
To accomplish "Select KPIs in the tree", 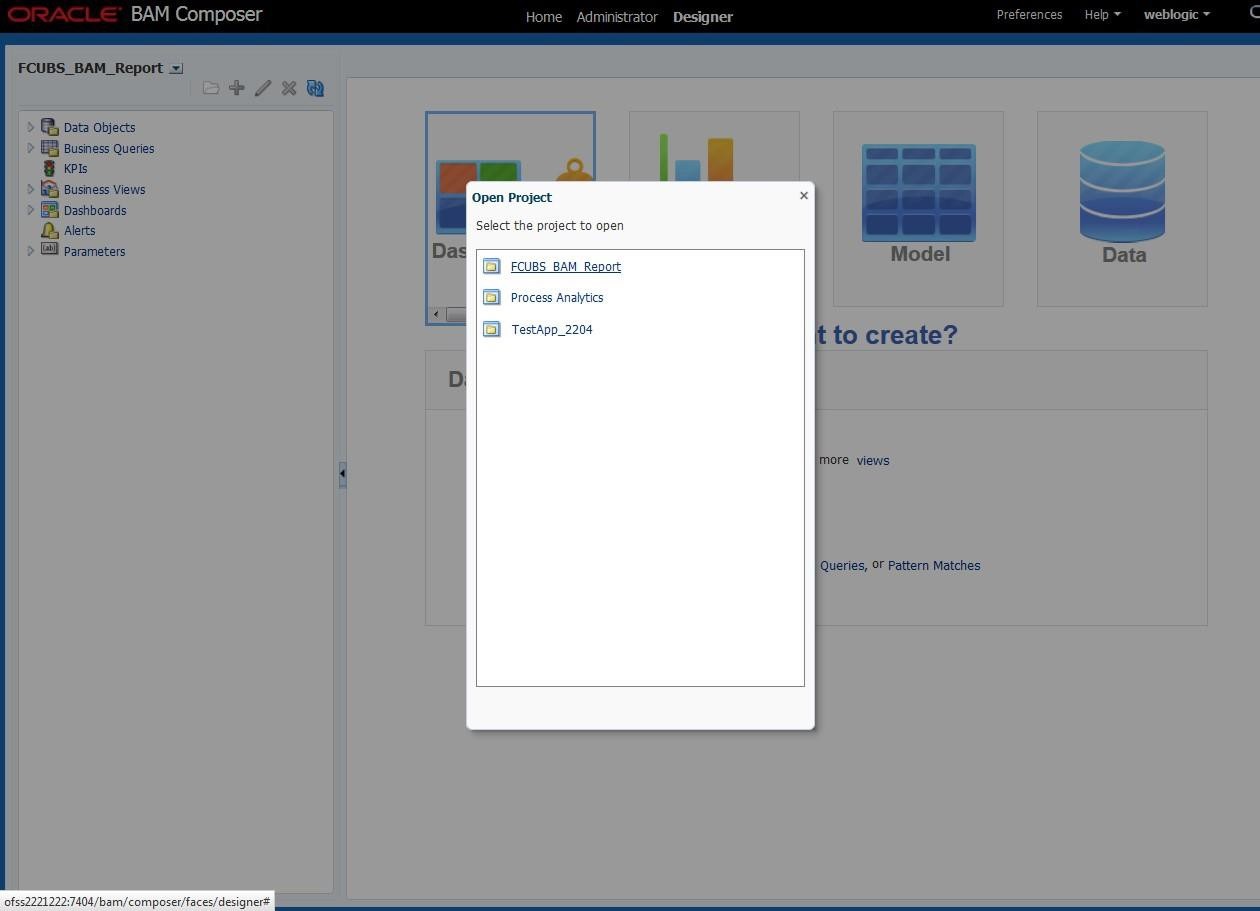I will click(x=75, y=169).
